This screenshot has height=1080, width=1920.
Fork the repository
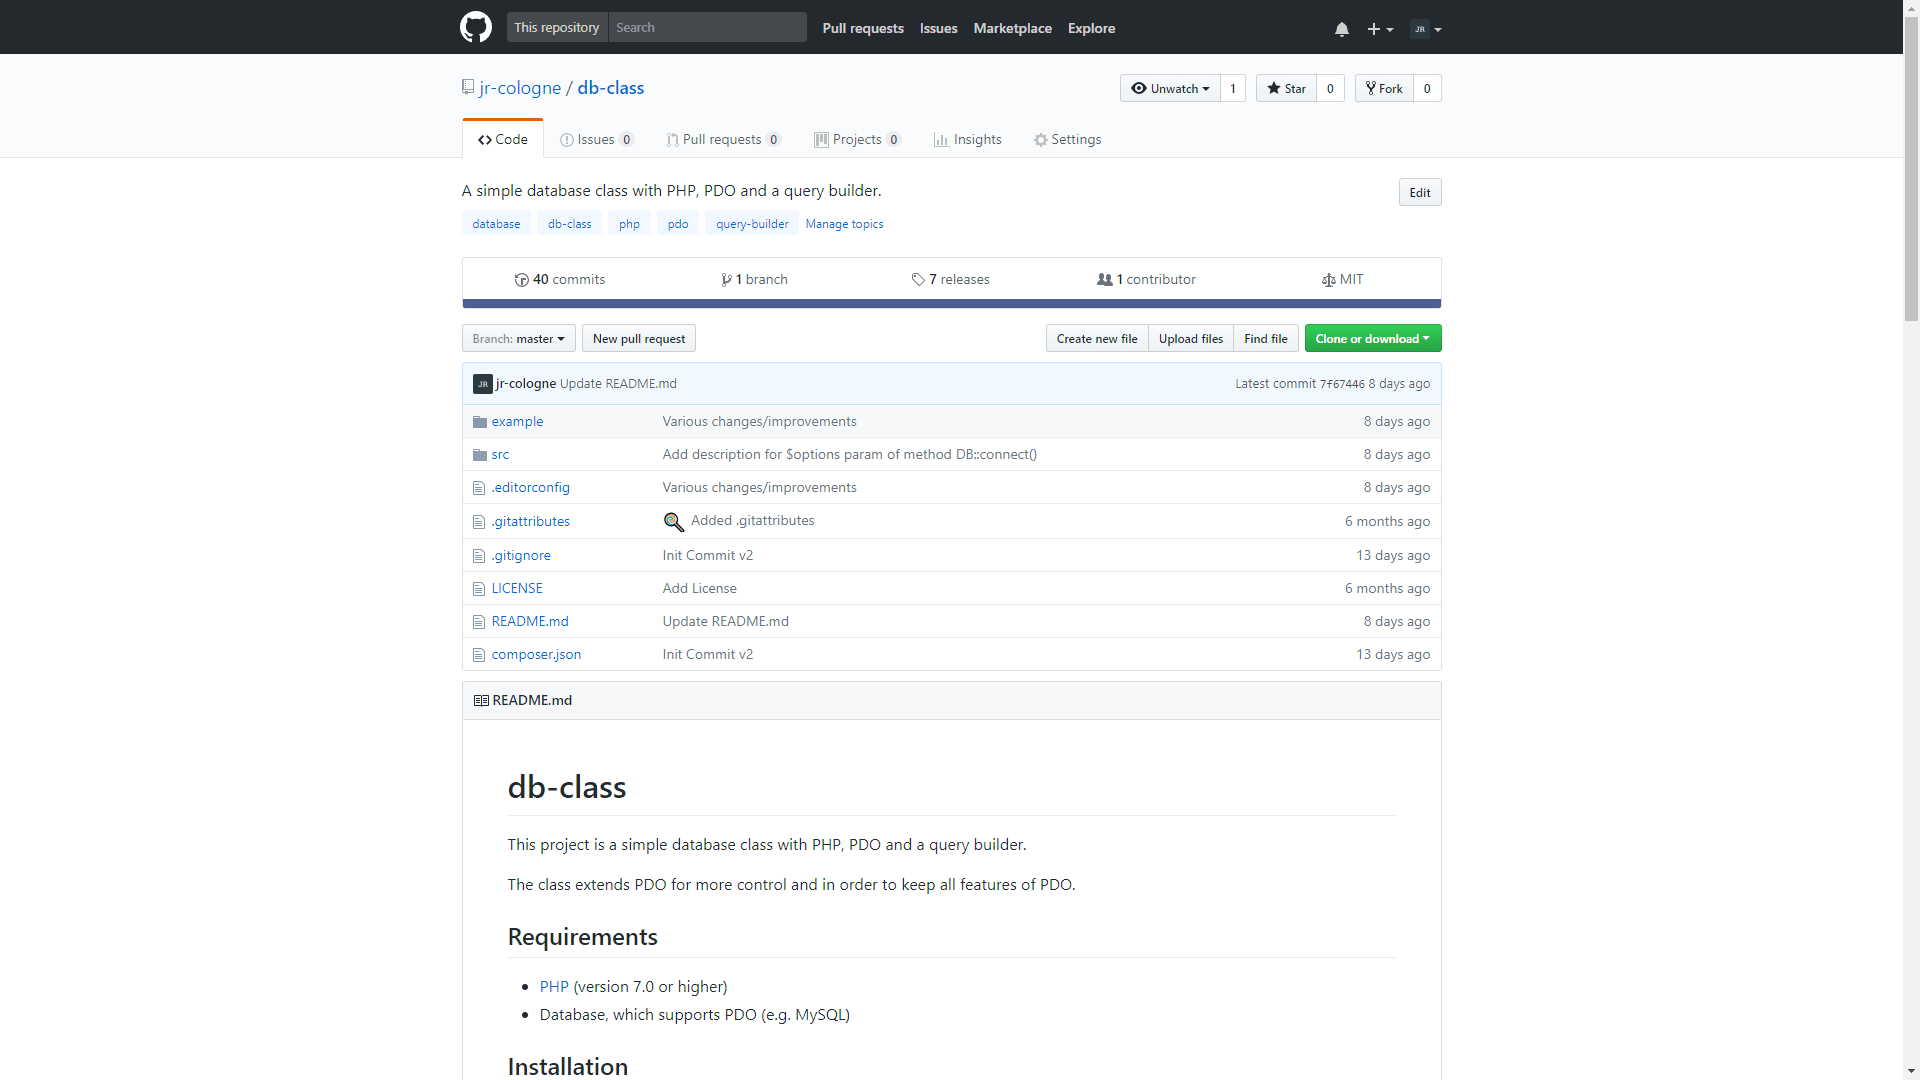1384,89
